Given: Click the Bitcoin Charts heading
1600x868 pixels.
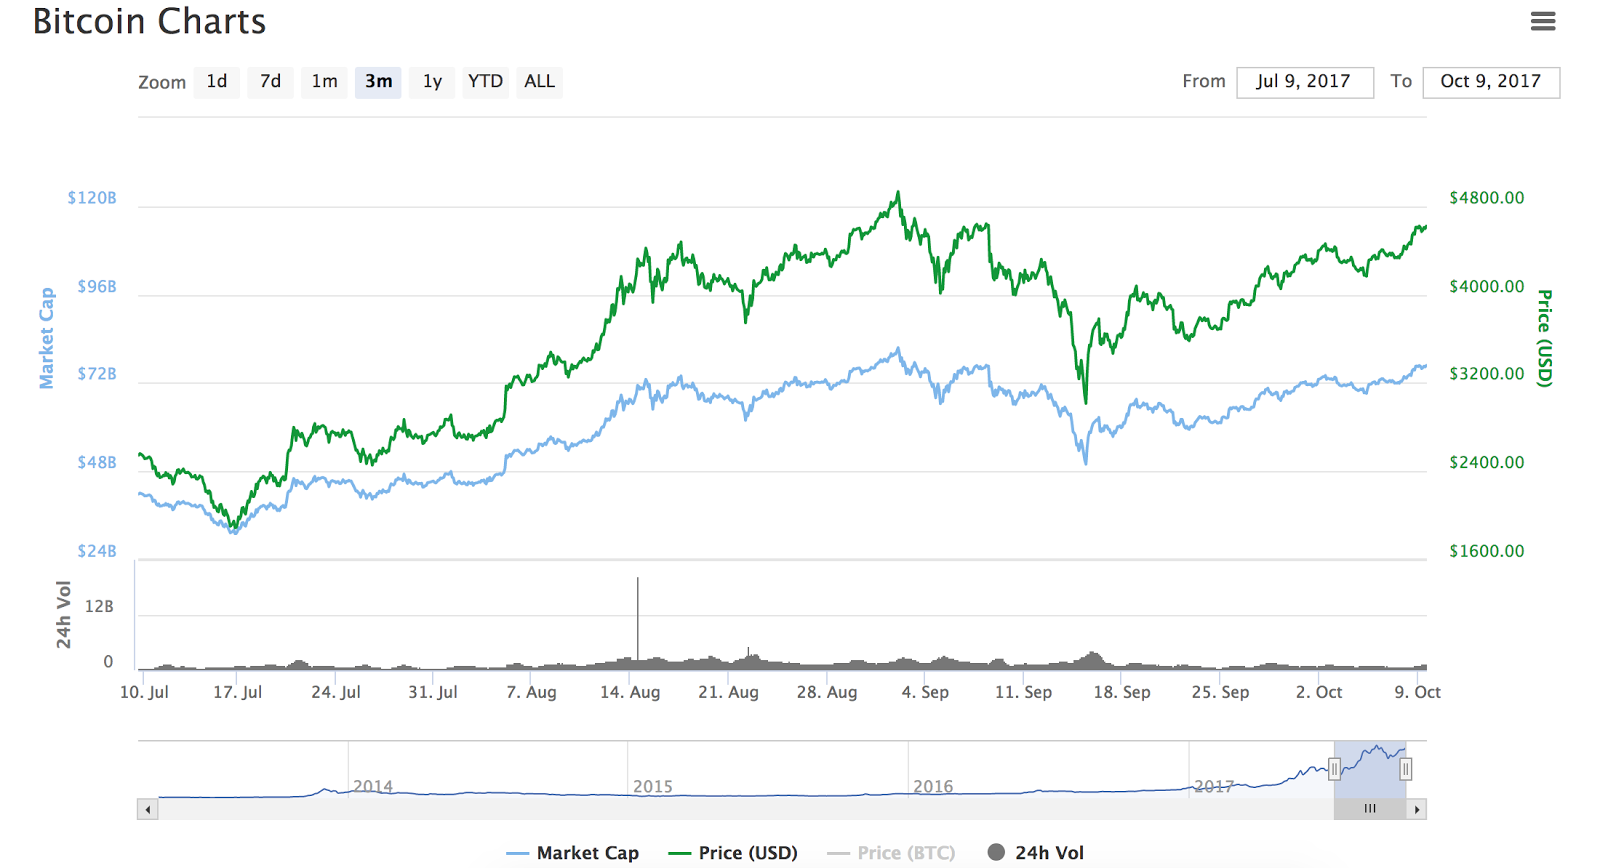Looking at the screenshot, I should click(149, 22).
